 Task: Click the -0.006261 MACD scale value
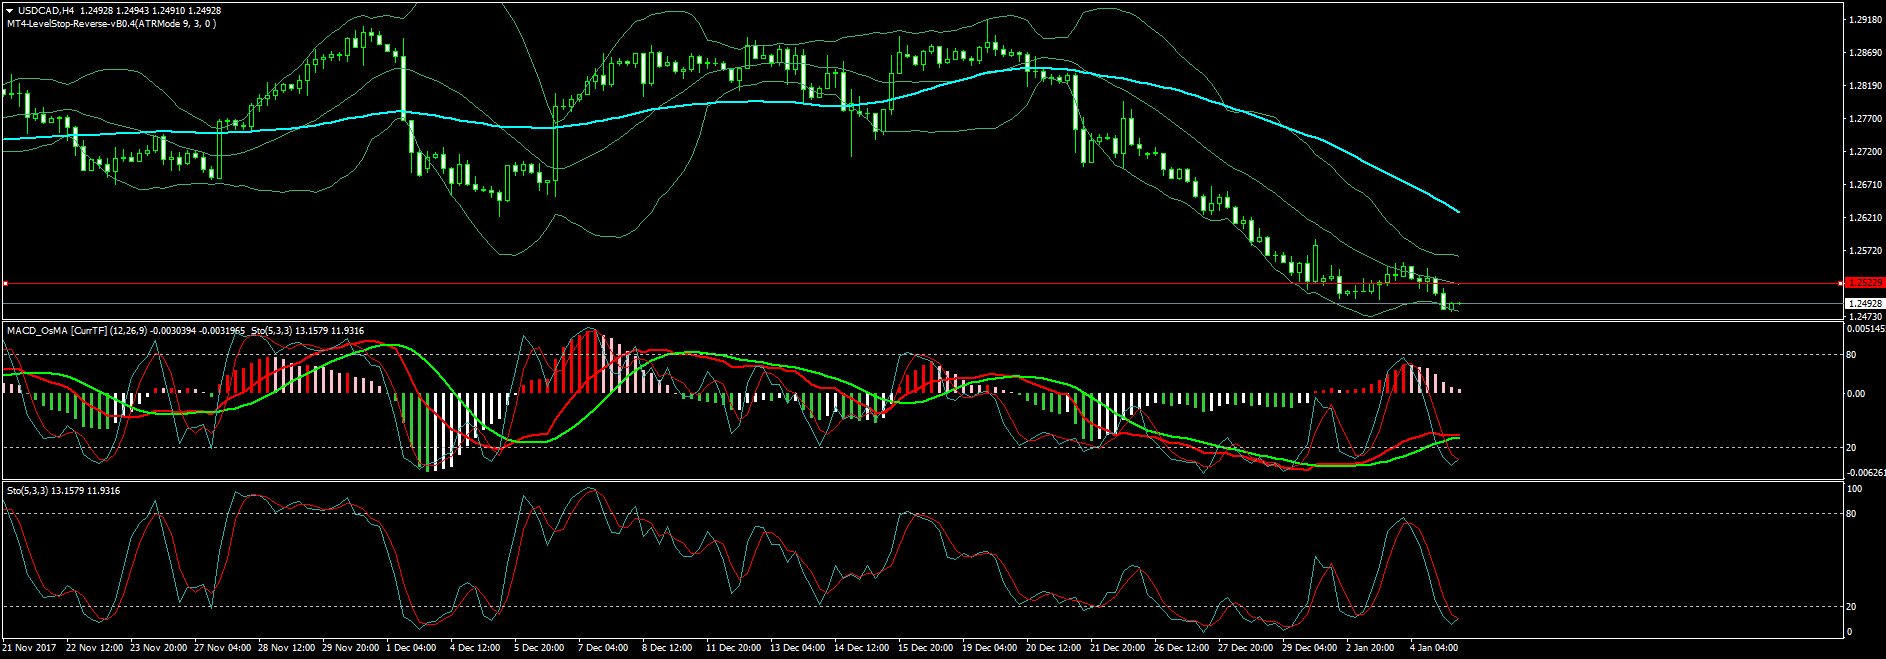click(1866, 473)
